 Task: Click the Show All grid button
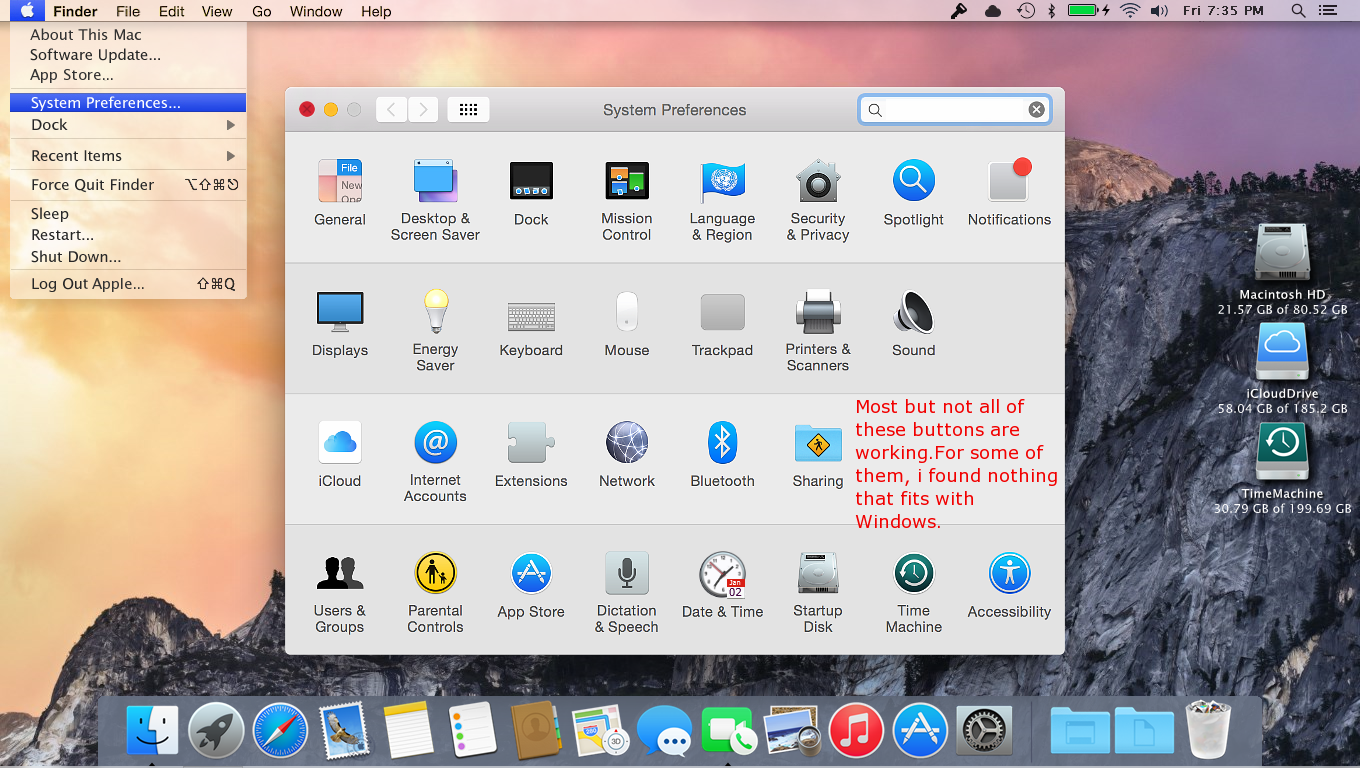(x=468, y=110)
